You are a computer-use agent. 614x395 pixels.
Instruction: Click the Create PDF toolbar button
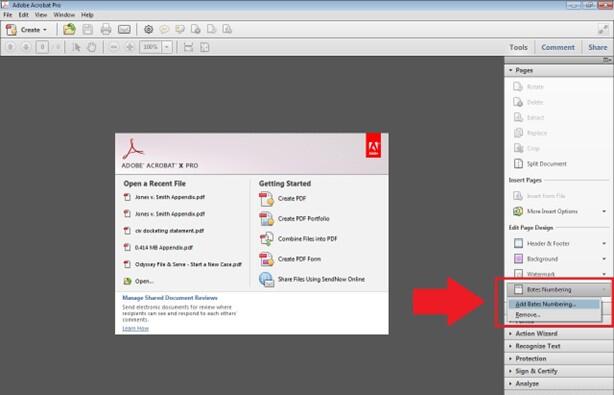[x=26, y=30]
